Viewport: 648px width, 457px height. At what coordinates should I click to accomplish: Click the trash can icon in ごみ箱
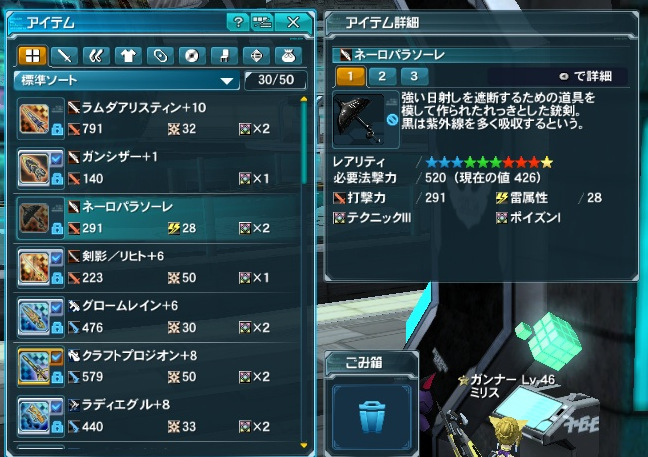372,417
